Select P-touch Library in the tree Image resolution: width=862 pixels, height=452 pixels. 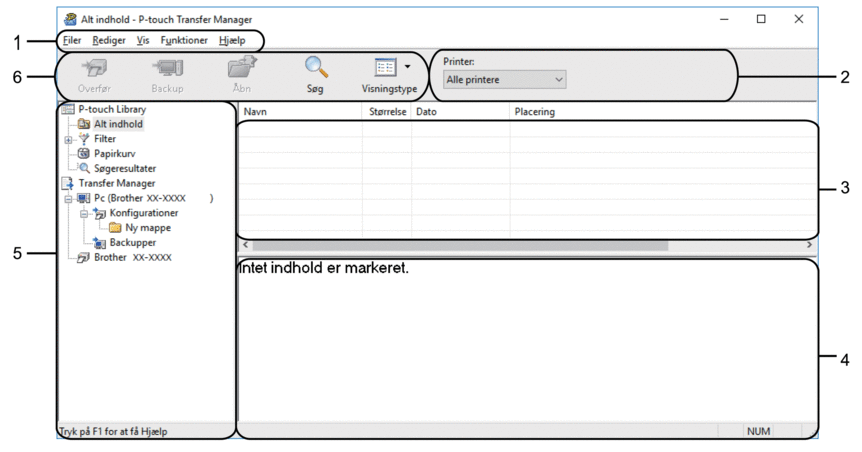point(112,109)
